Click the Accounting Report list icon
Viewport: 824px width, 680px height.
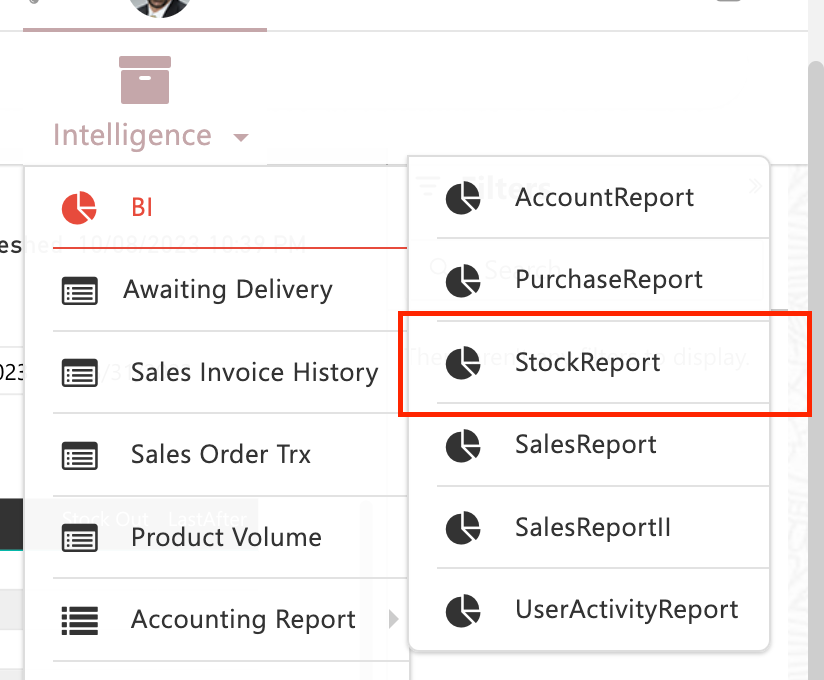pos(80,620)
